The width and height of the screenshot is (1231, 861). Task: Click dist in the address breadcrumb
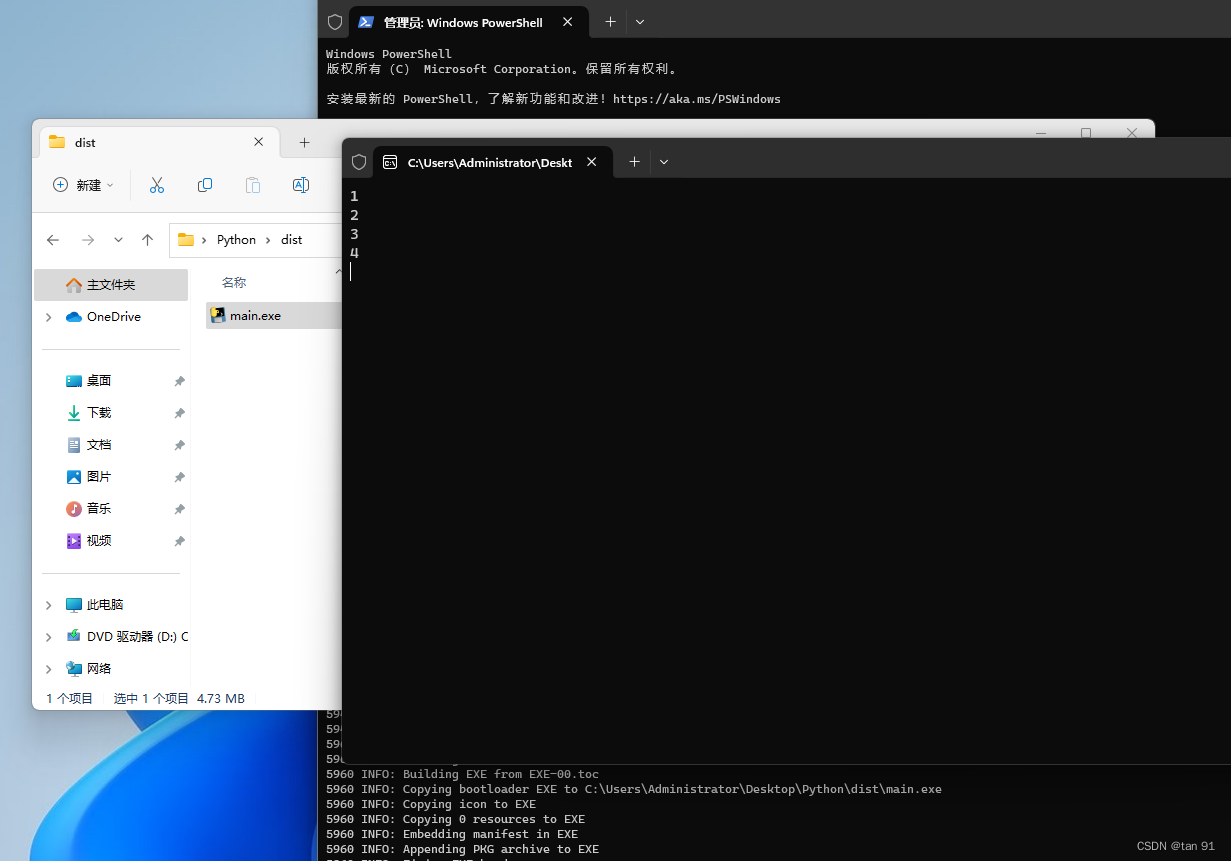291,240
